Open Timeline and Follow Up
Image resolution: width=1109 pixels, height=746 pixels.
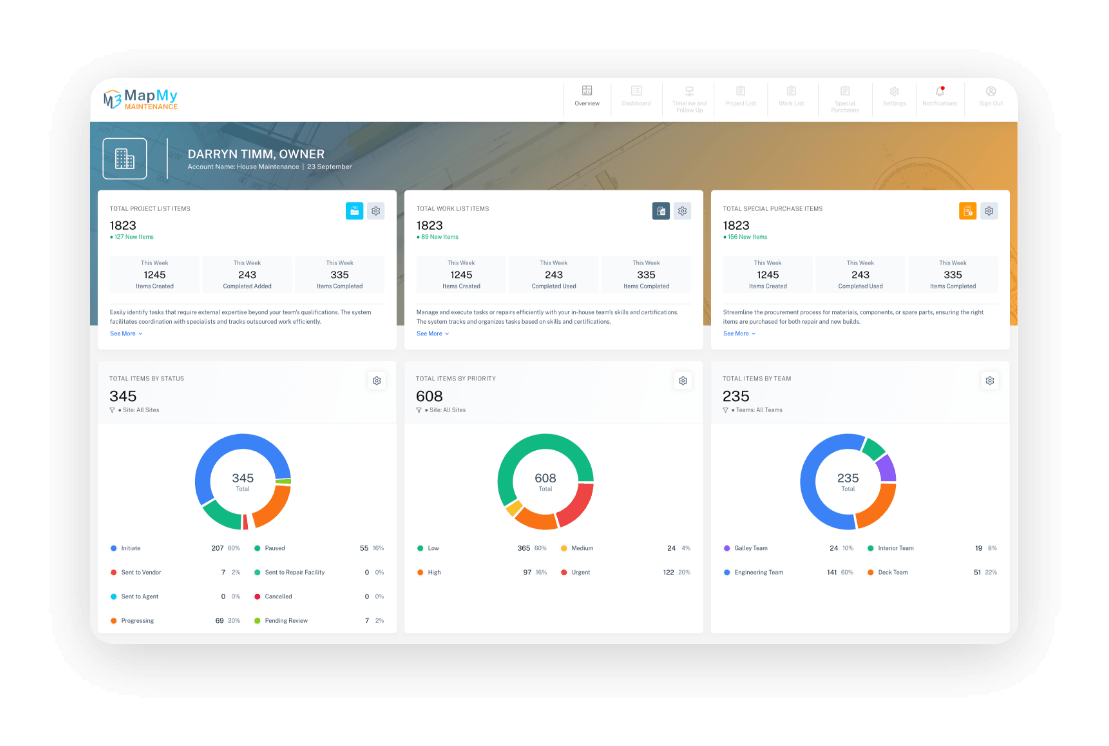point(689,99)
